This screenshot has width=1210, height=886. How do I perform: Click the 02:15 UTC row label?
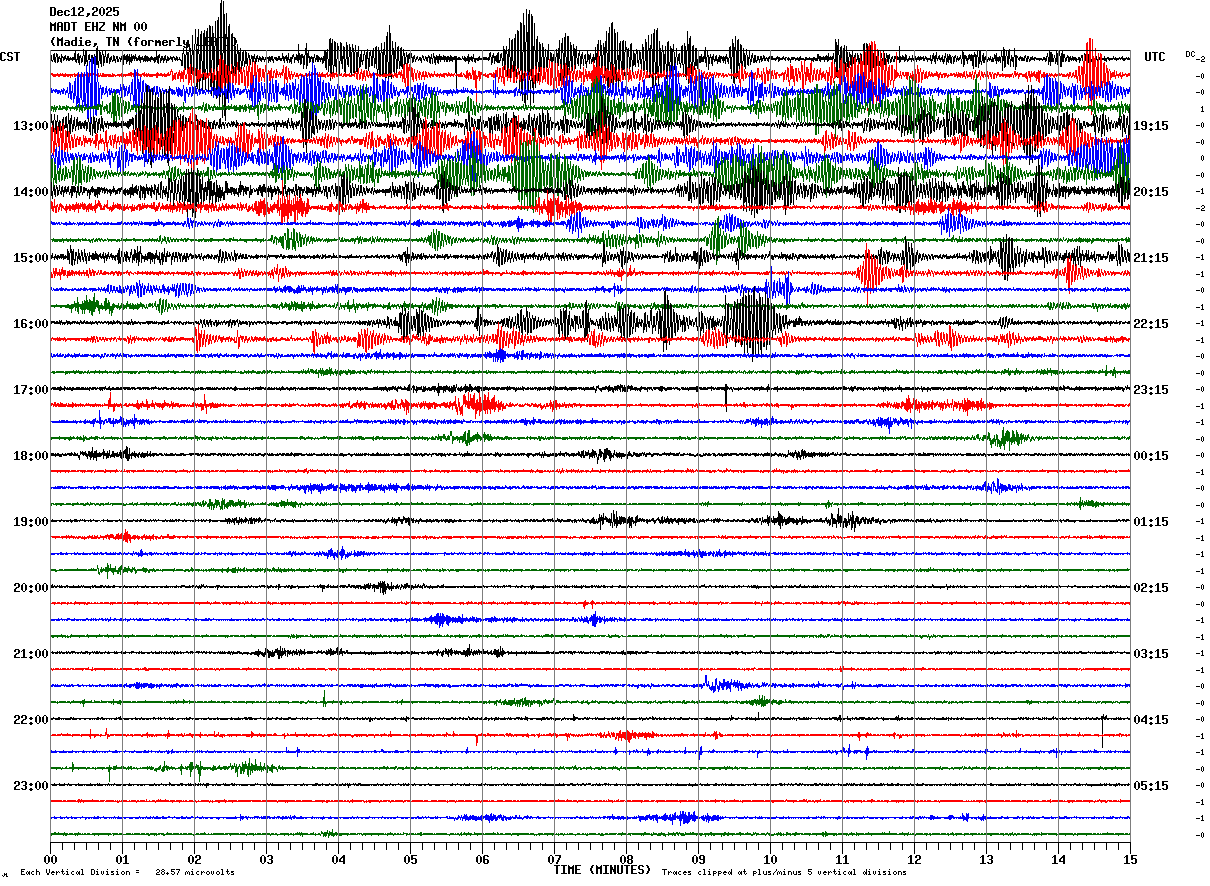coord(1150,588)
